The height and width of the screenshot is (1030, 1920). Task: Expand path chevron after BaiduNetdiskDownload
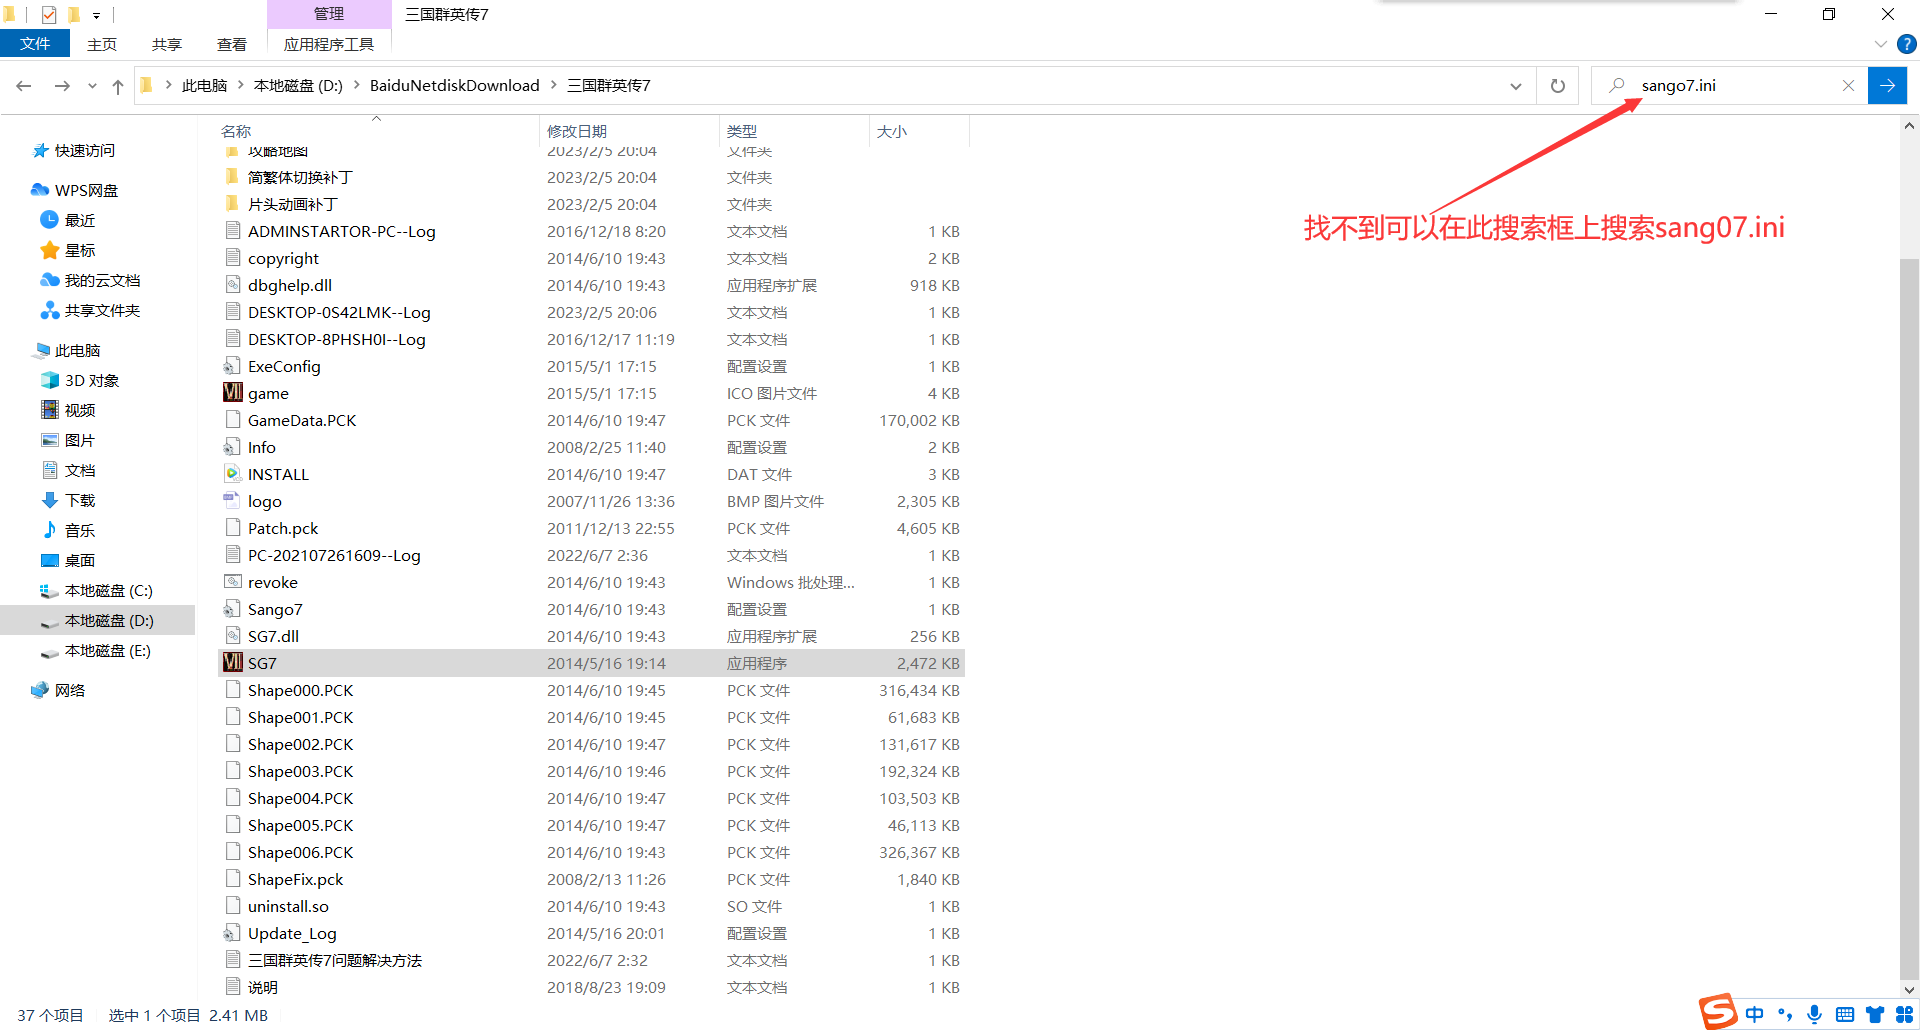553,86
